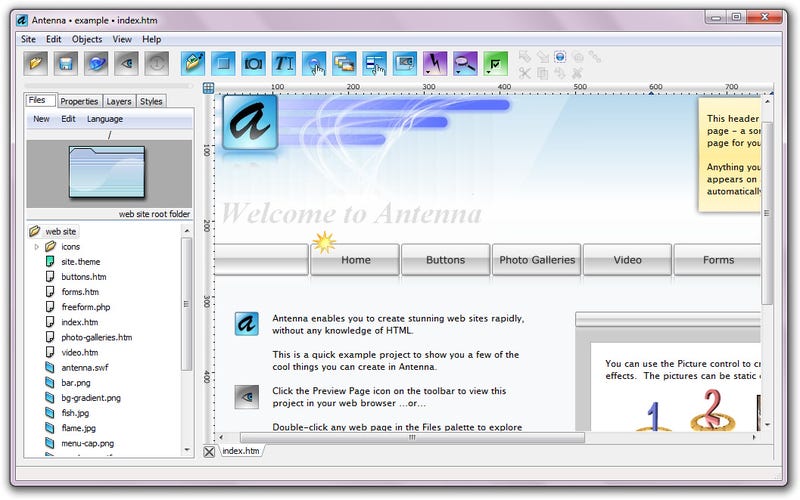Open the Edit menu in menu bar
Image resolution: width=800 pixels, height=500 pixels.
(x=54, y=39)
